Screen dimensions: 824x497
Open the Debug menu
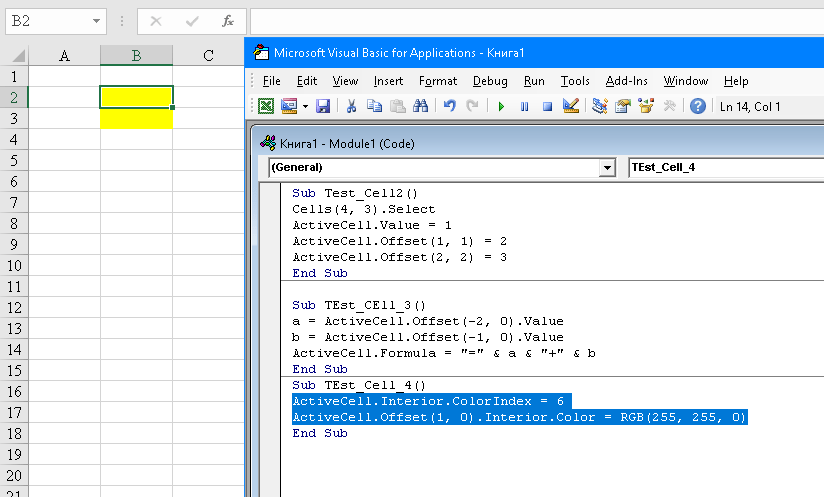tap(490, 81)
